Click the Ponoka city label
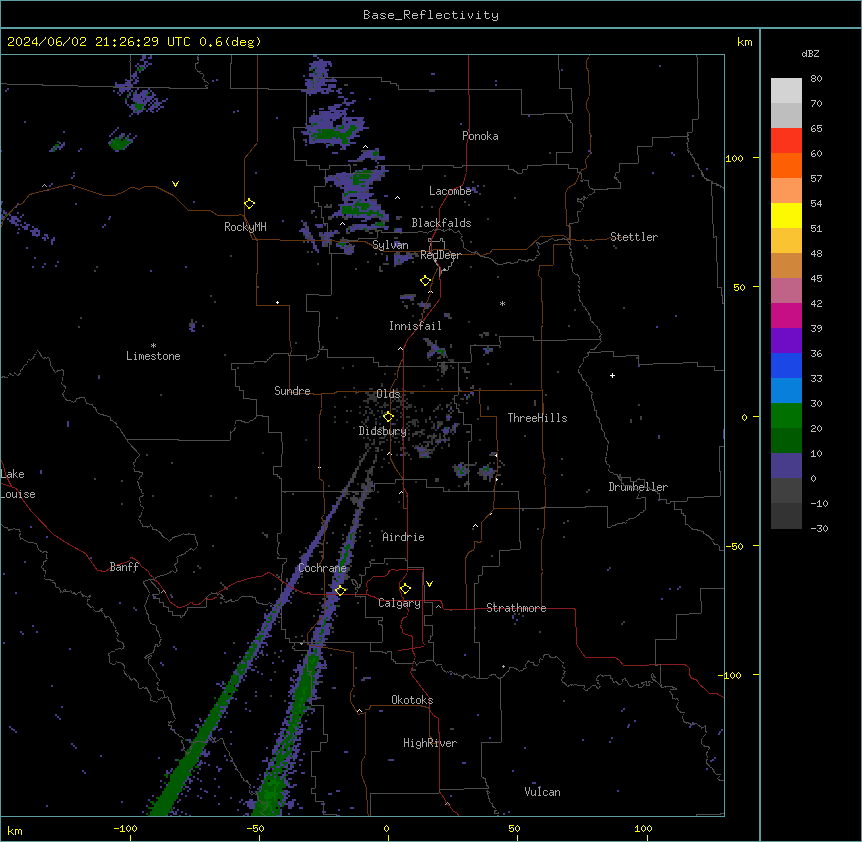Viewport: 862px width, 842px height. pos(480,136)
